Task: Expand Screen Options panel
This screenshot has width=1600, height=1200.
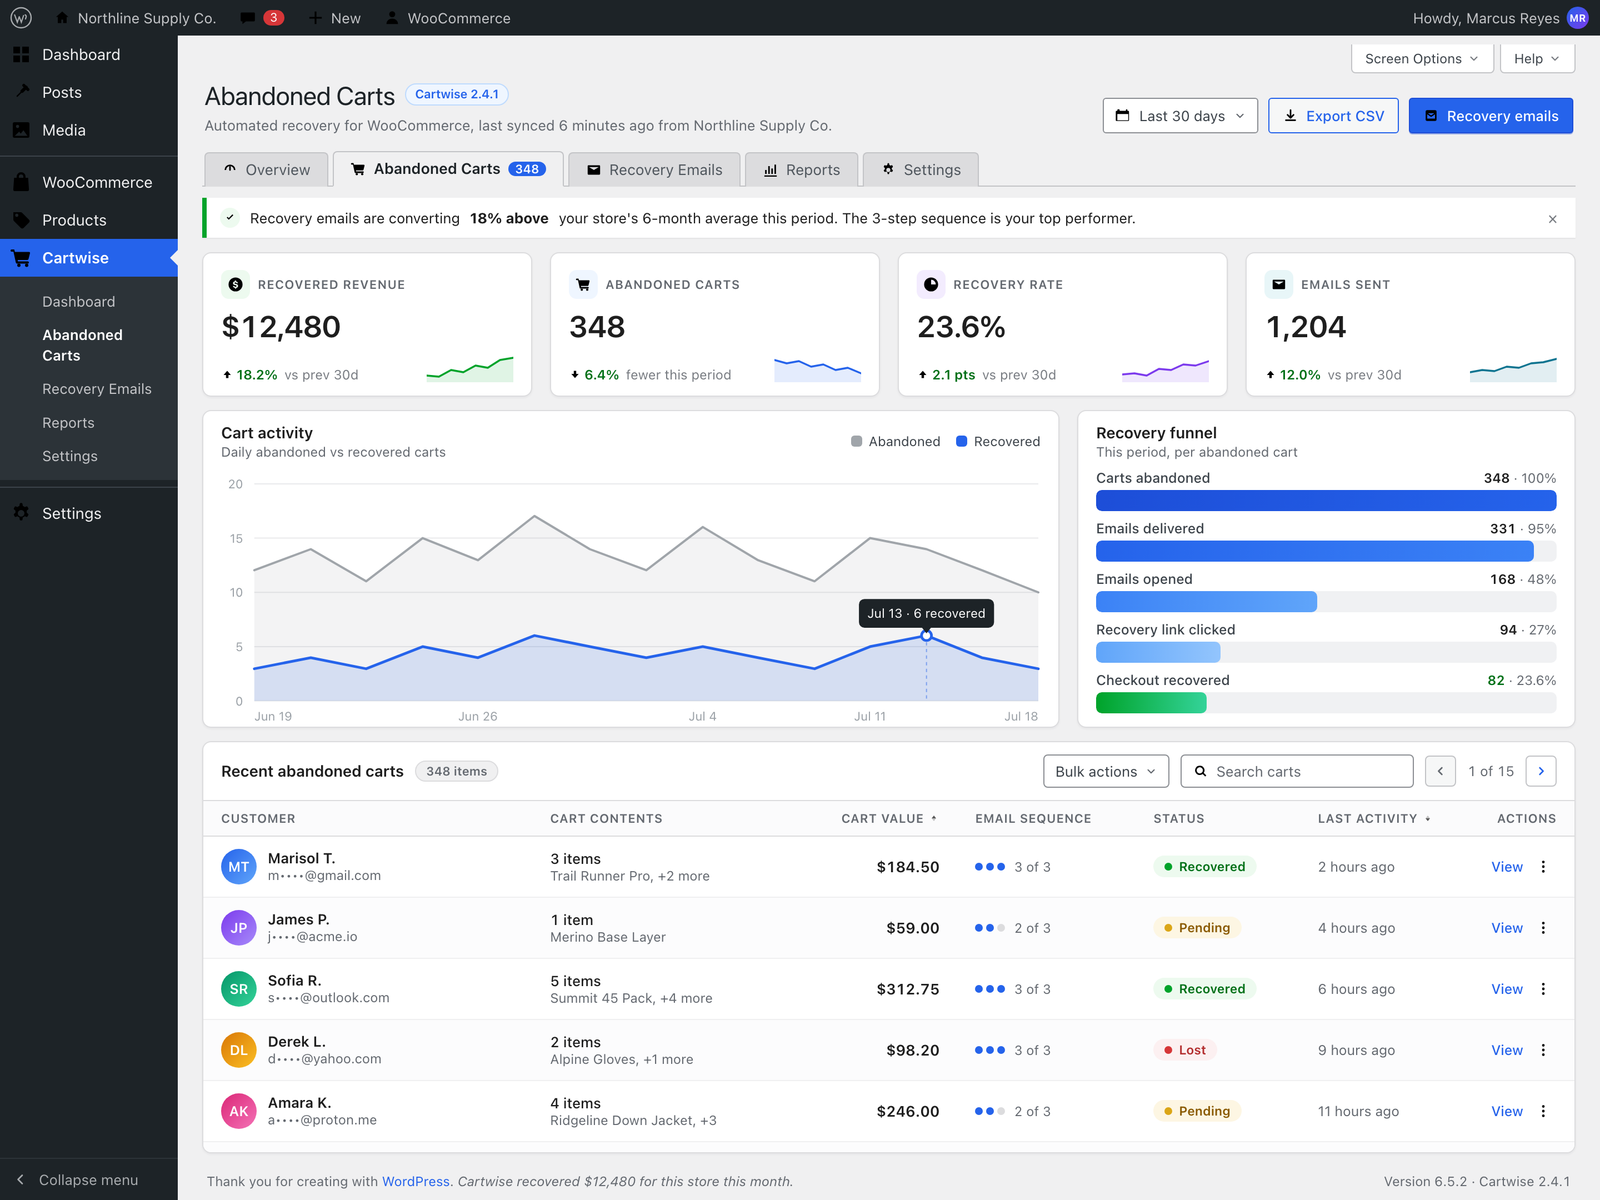Action: (1422, 59)
